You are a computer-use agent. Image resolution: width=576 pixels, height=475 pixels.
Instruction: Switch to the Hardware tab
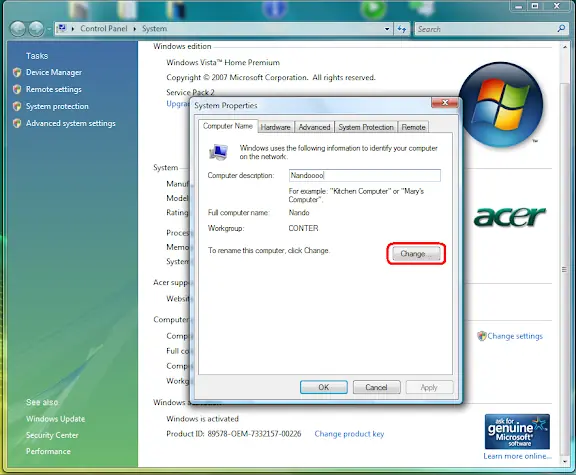pos(276,127)
